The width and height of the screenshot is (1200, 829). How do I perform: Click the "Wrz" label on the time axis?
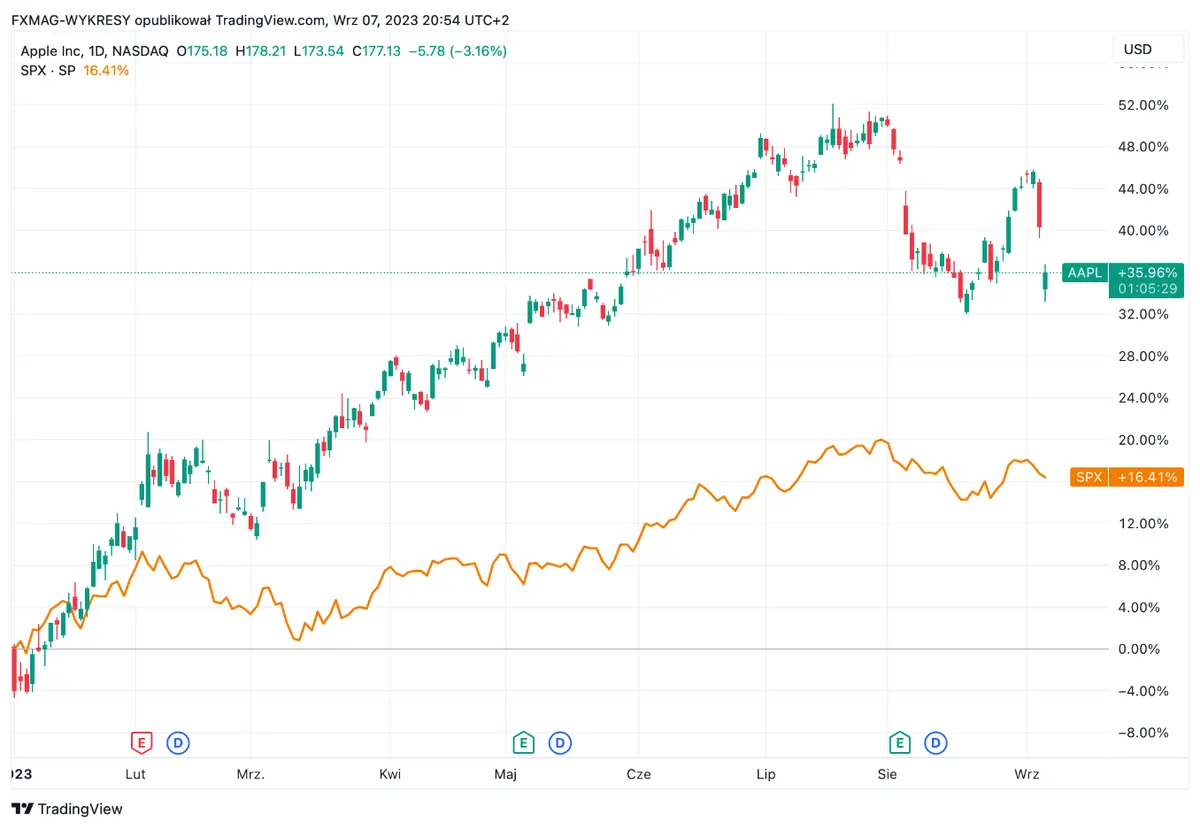pyautogui.click(x=1028, y=774)
